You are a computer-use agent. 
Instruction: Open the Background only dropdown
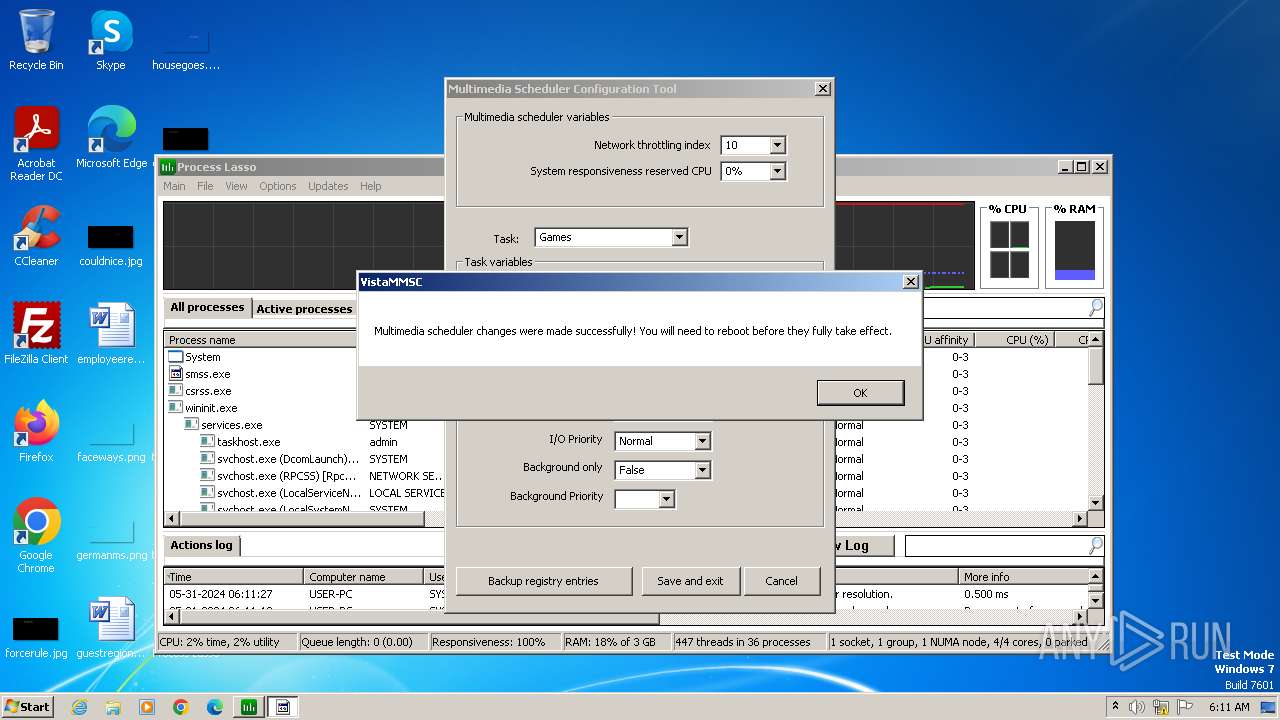(702, 470)
